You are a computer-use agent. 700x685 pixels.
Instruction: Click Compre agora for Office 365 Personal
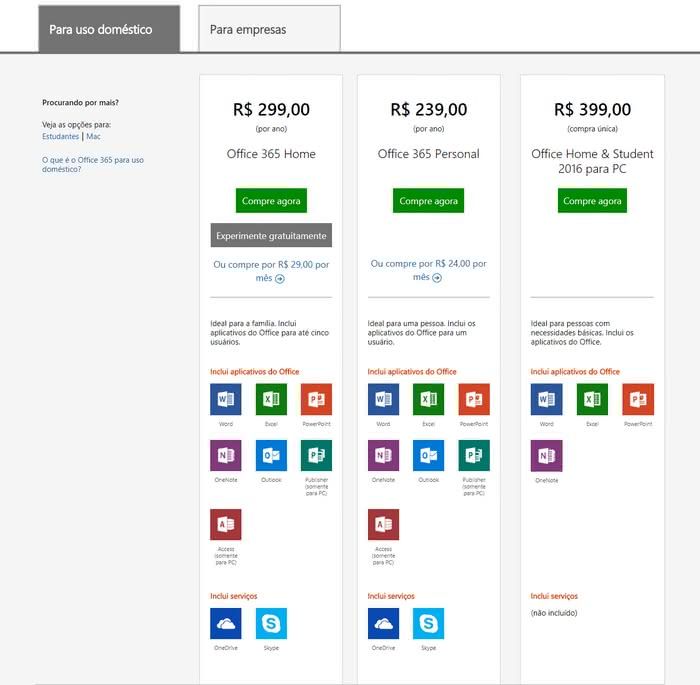coord(428,200)
